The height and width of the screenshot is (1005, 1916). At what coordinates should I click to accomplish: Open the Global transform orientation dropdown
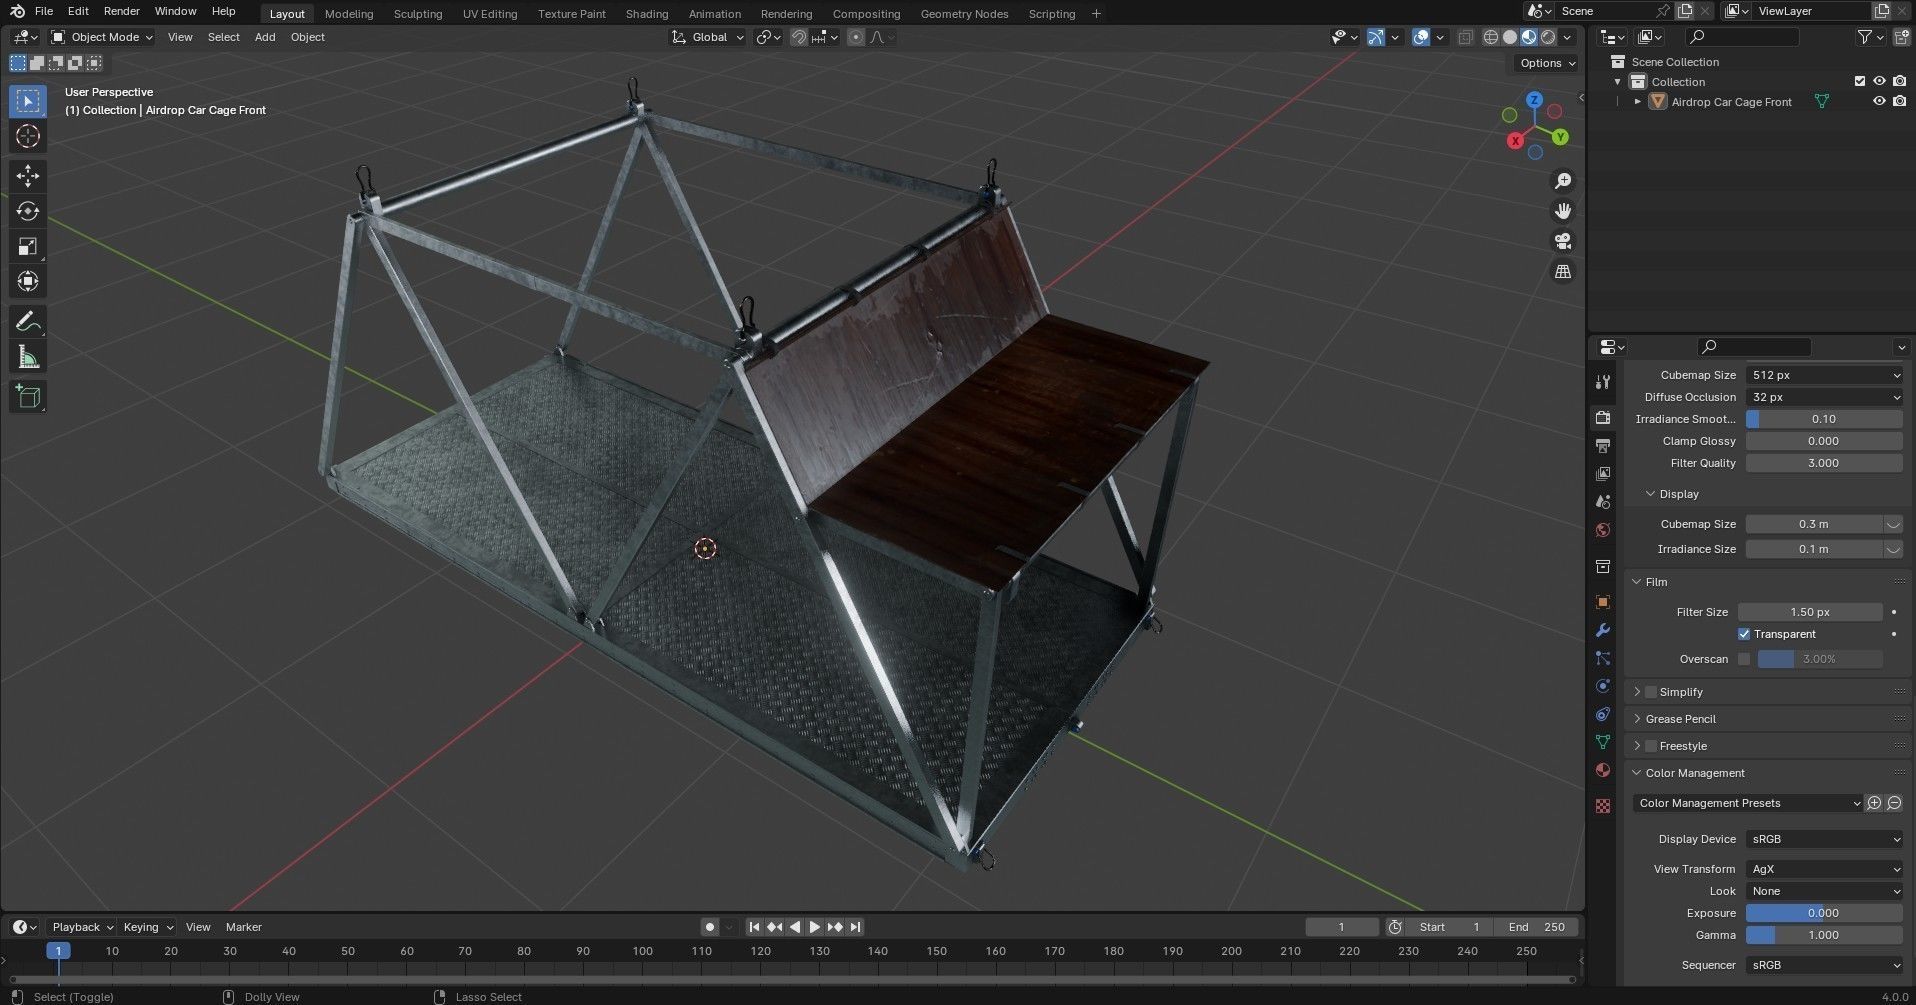click(x=708, y=37)
